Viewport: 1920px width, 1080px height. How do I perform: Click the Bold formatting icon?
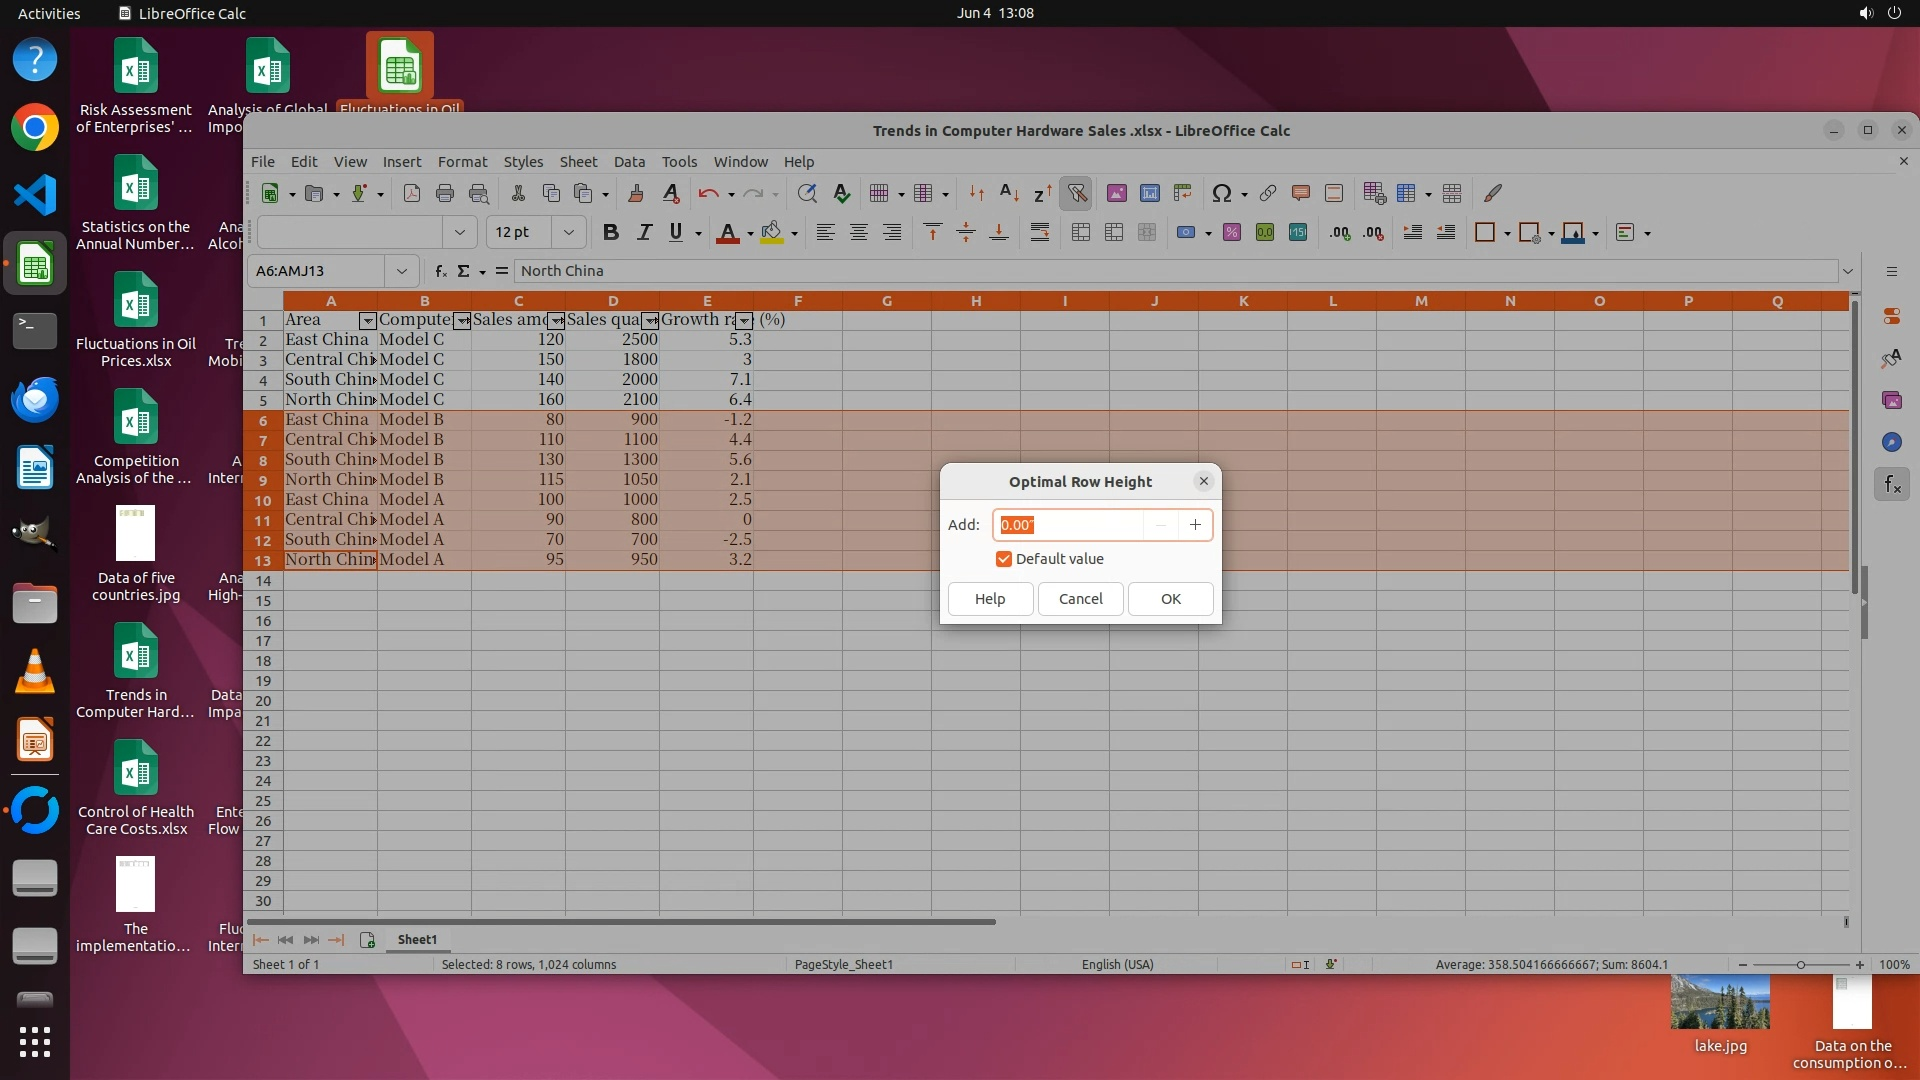610,233
